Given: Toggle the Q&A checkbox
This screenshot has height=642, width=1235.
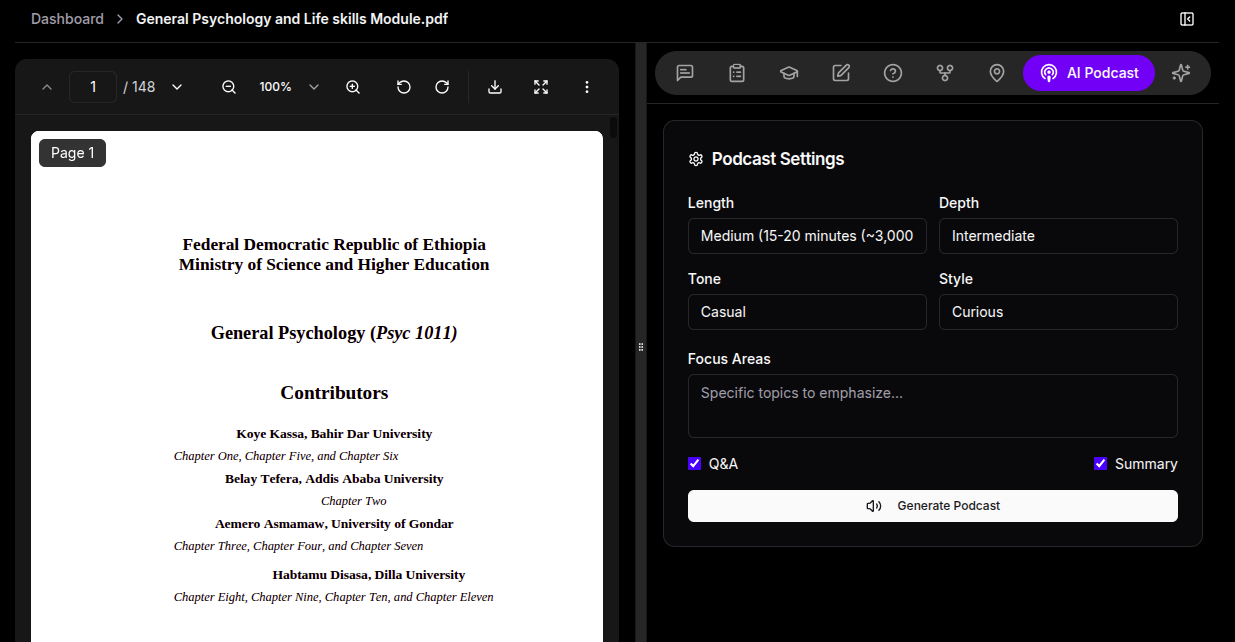Looking at the screenshot, I should coord(695,464).
